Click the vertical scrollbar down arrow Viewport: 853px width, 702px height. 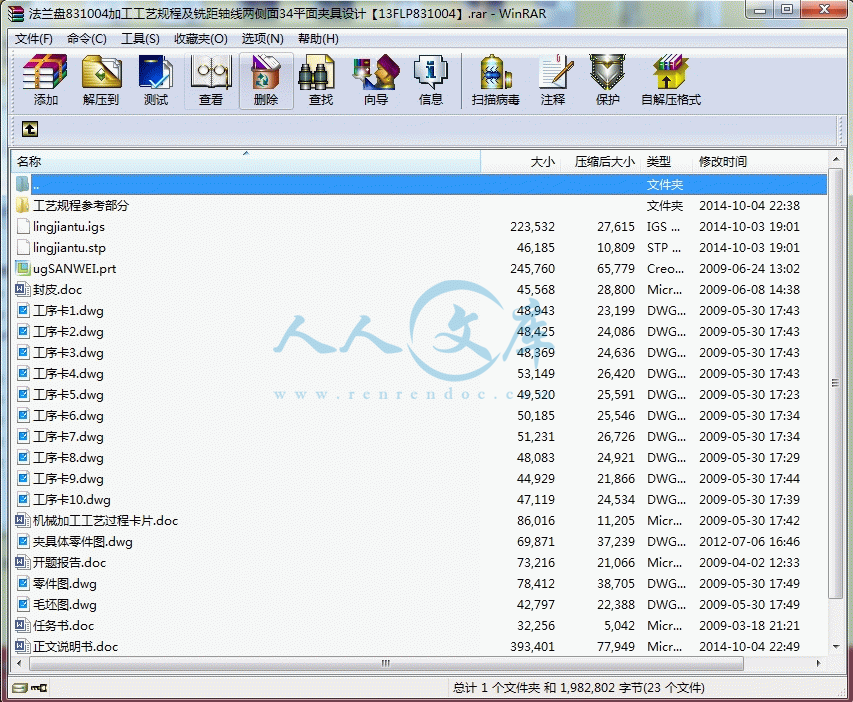(835, 646)
